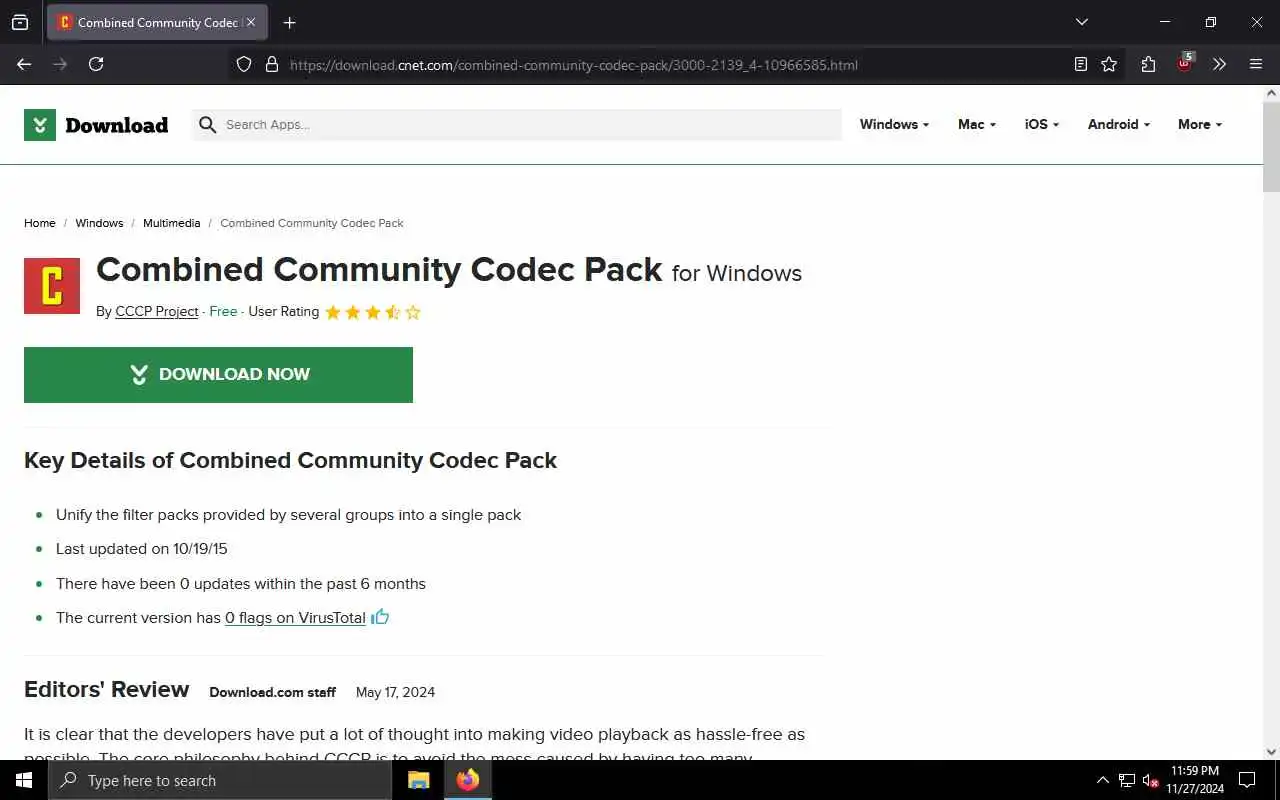Click the May 17, 2024 review date

tap(395, 692)
